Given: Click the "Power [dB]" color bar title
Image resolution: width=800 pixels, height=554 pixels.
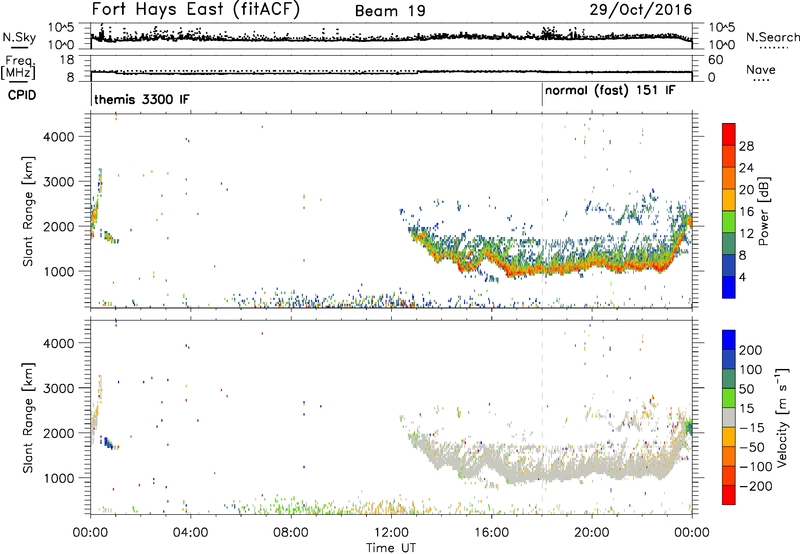Looking at the screenshot, I should 764,211.
